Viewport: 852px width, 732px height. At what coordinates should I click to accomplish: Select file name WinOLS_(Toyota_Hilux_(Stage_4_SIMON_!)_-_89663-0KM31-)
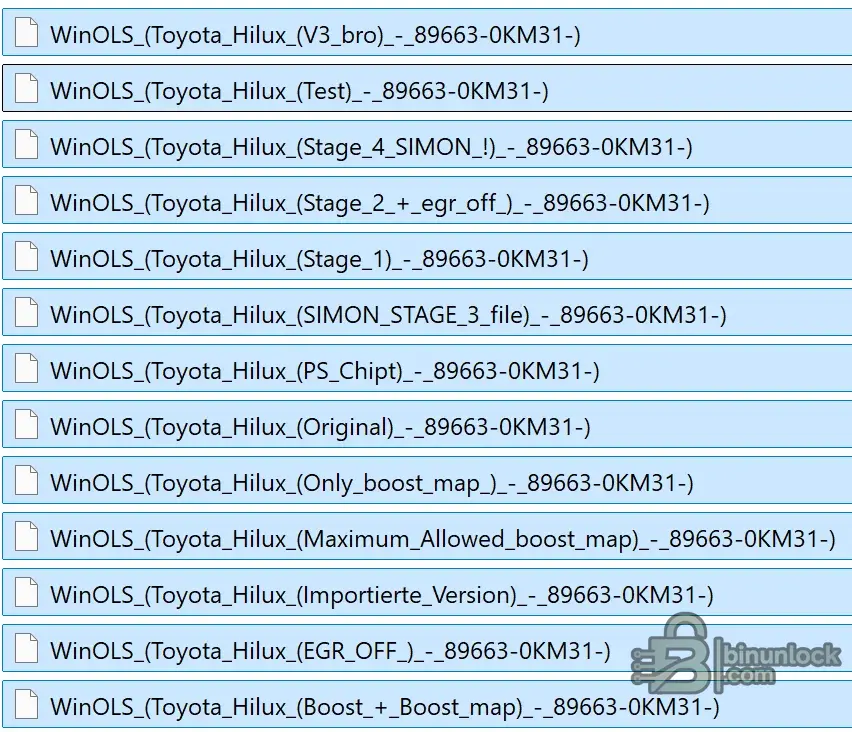pos(372,147)
